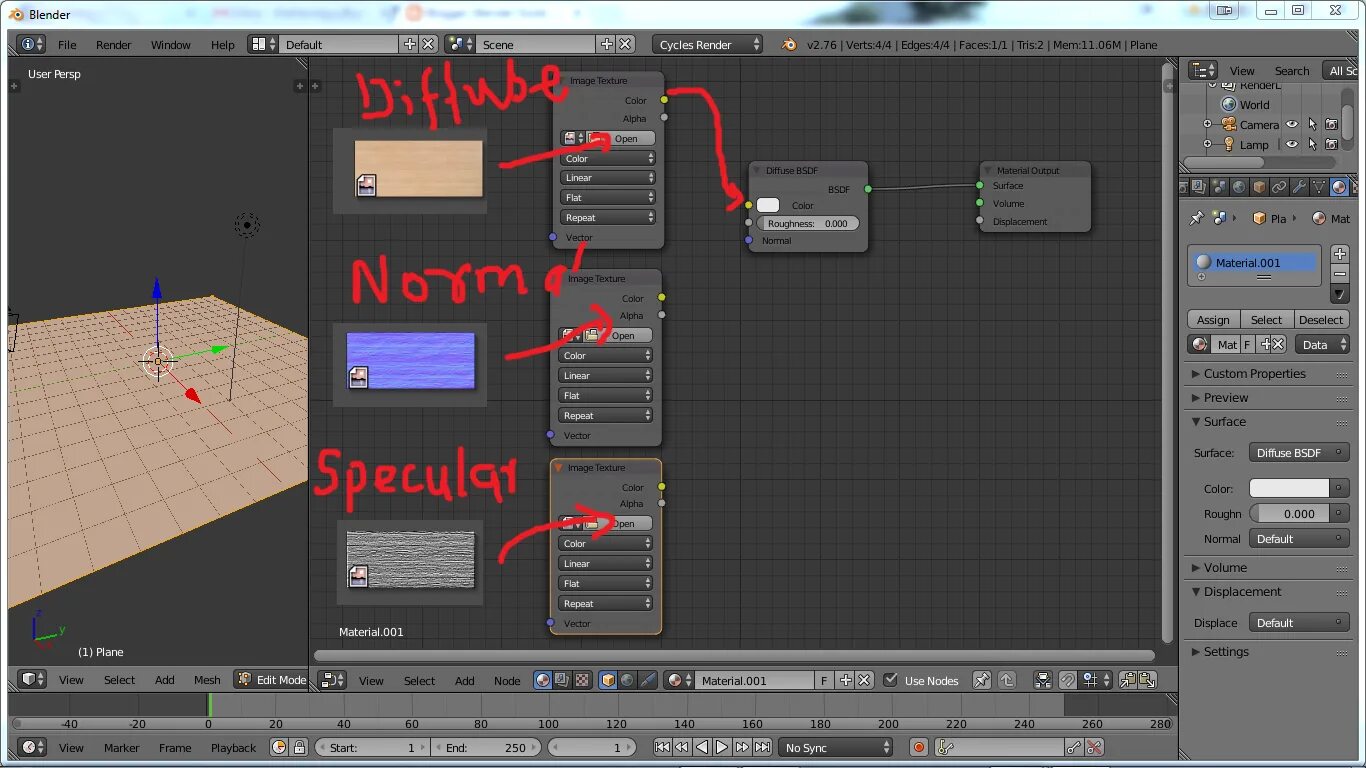Open the Render menu
The height and width of the screenshot is (768, 1366).
coord(114,45)
